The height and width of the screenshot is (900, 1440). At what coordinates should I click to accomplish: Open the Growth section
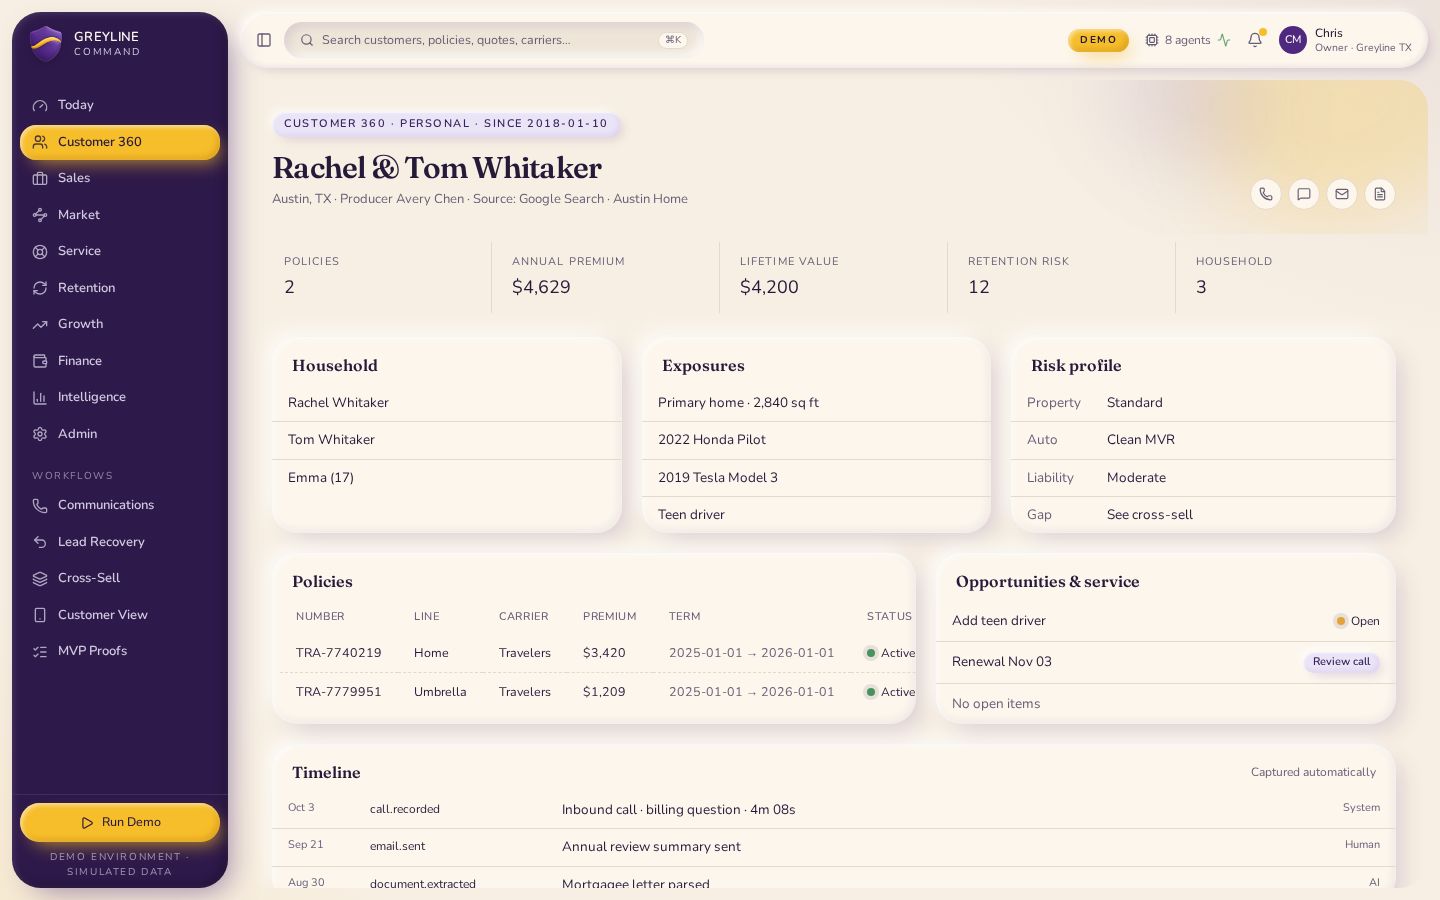tap(120, 324)
